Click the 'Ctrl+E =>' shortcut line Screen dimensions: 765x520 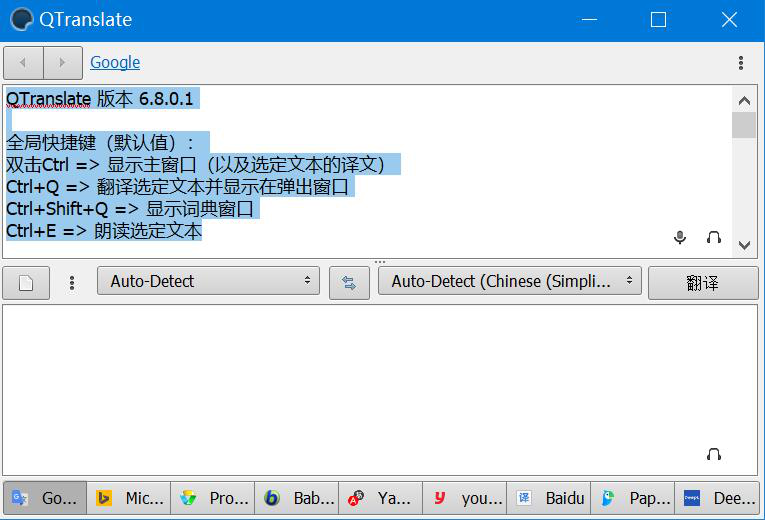[104, 231]
